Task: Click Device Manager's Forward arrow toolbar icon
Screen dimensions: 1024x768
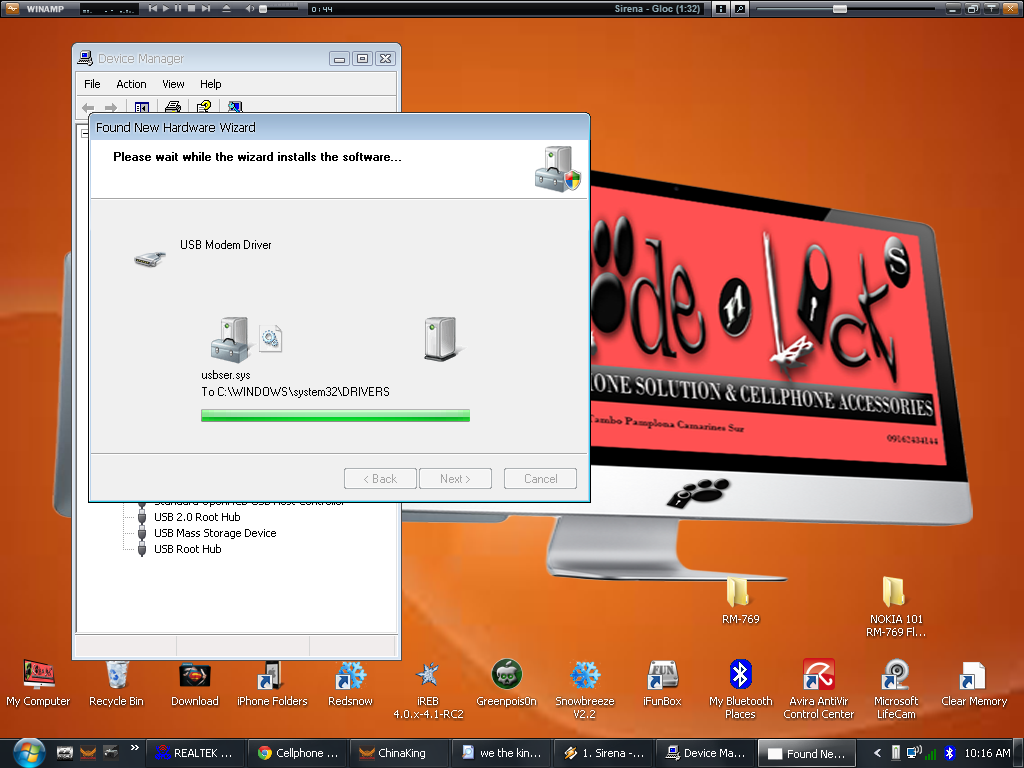Action: point(111,107)
